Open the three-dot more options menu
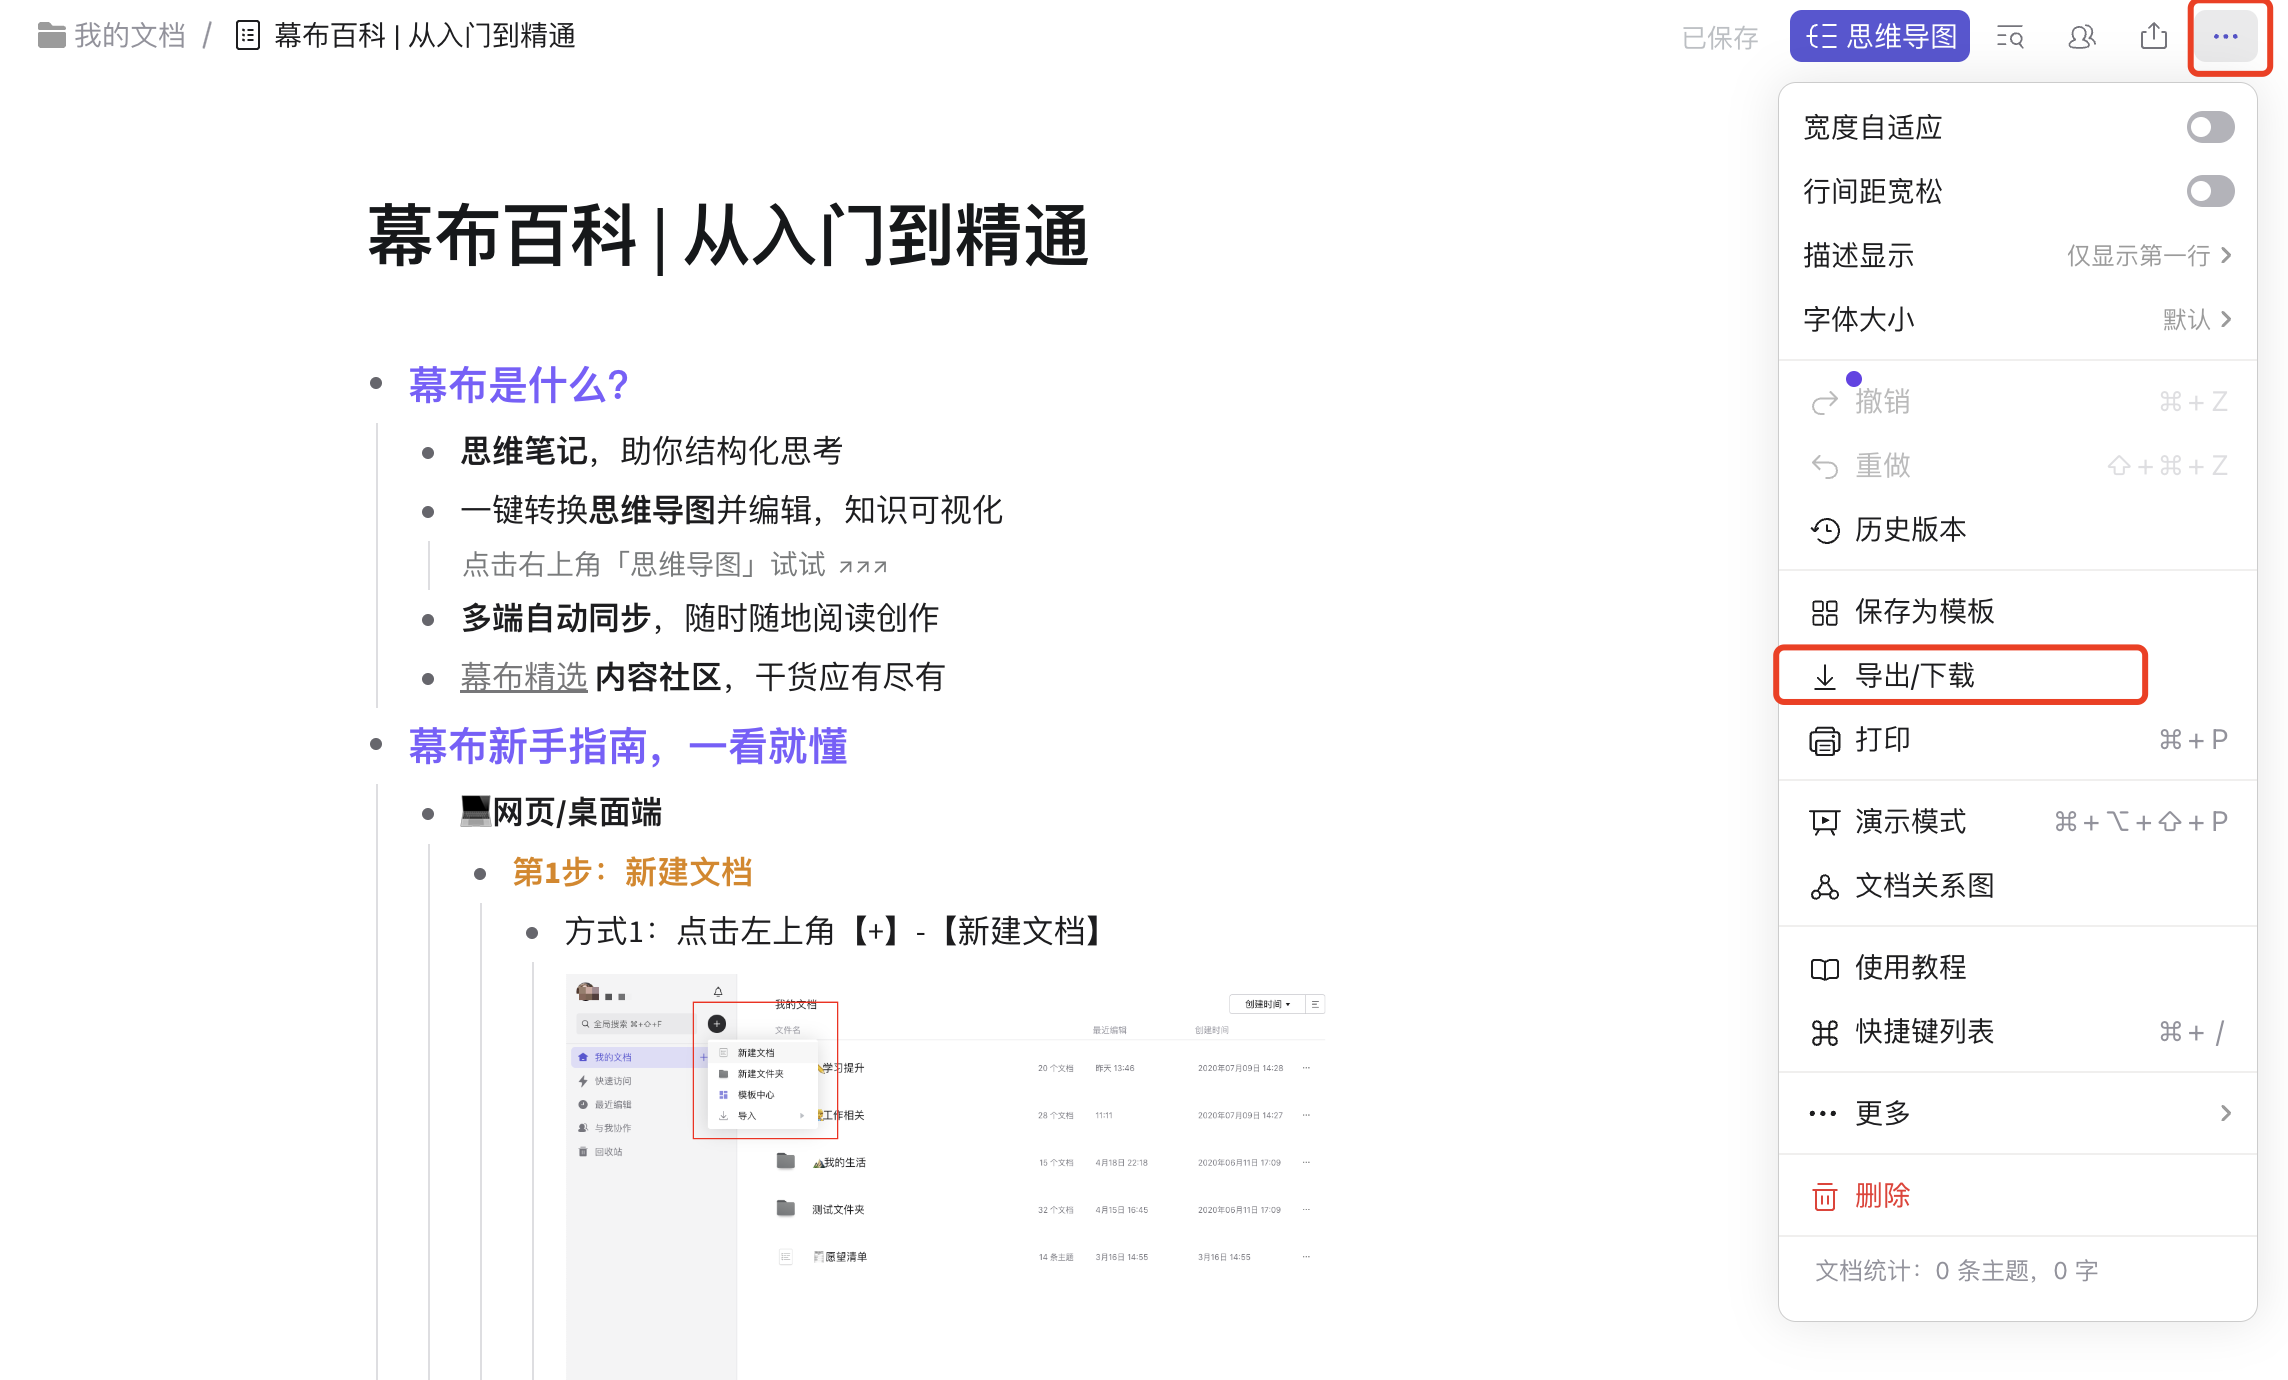2288x1380 pixels. click(2225, 37)
